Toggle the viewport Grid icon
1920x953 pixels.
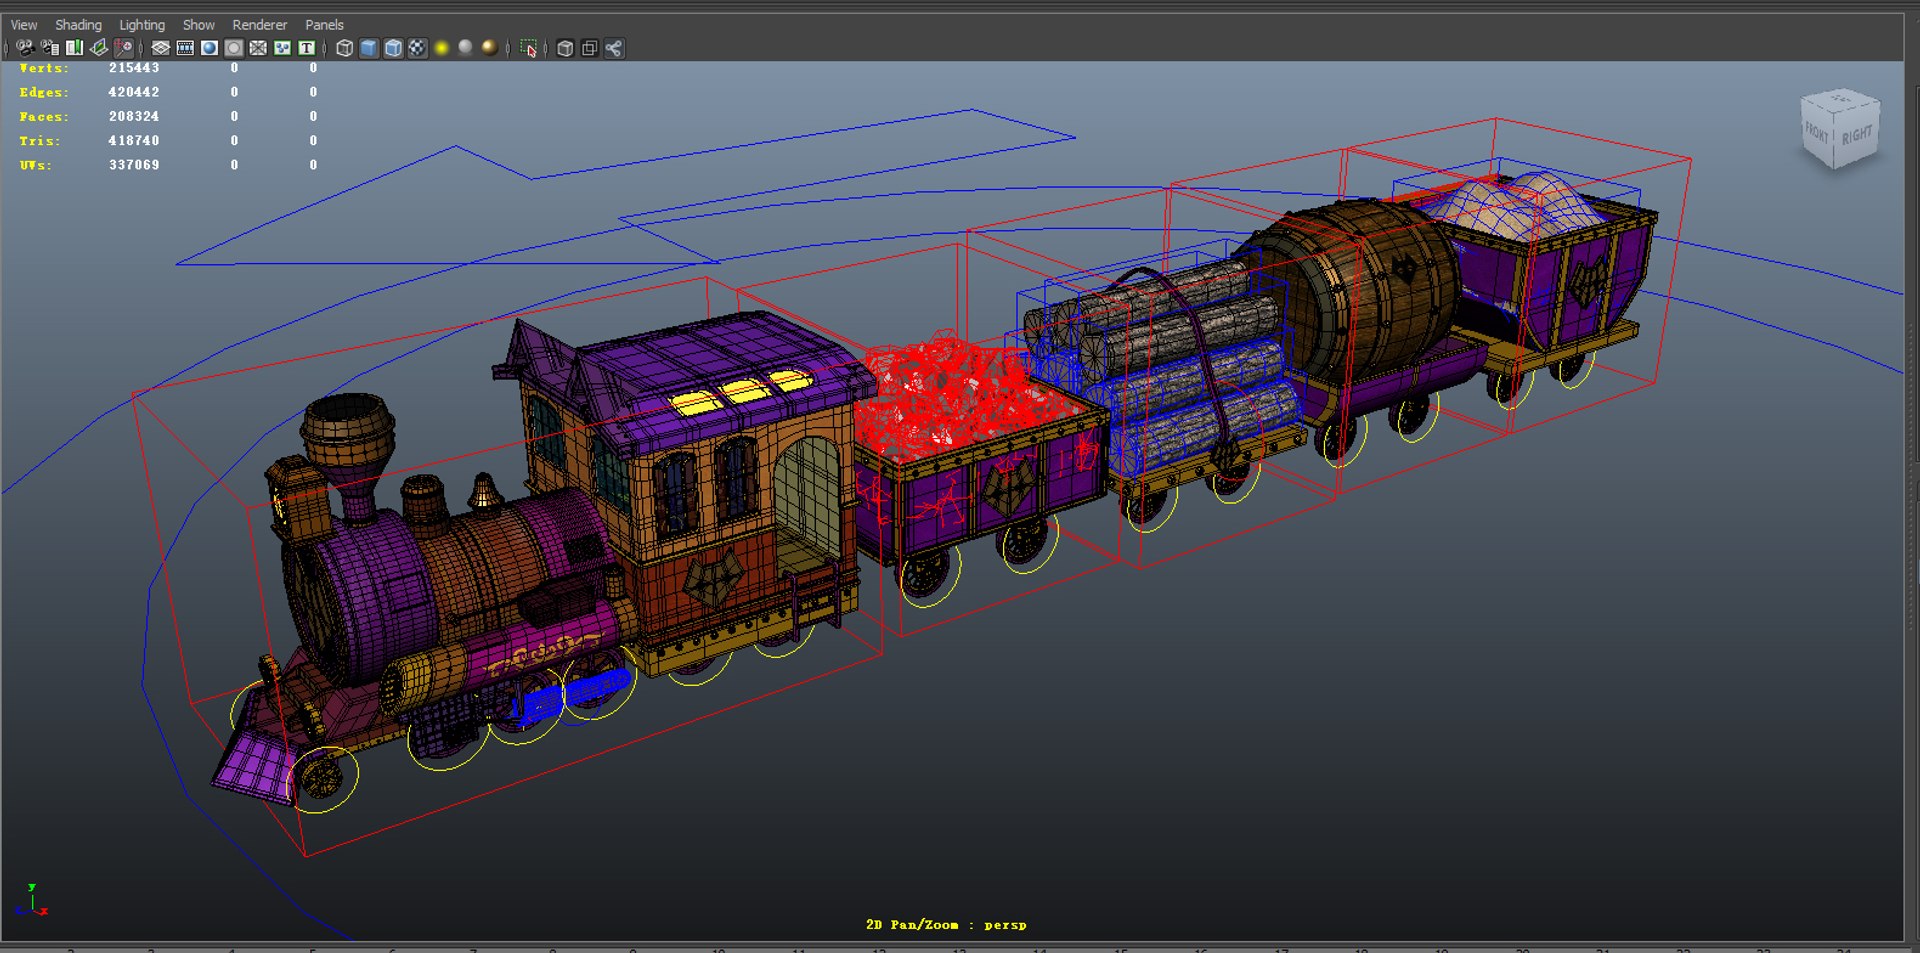point(160,48)
